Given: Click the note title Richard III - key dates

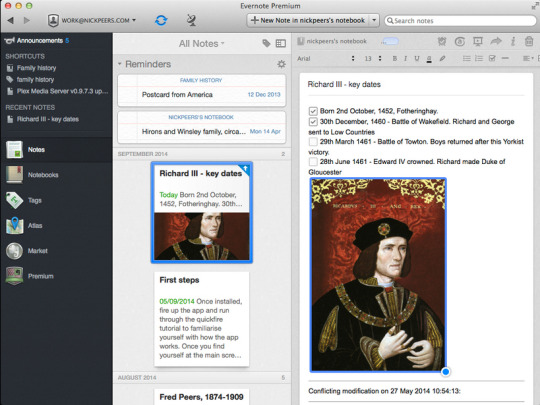Looking at the screenshot, I should click(344, 84).
